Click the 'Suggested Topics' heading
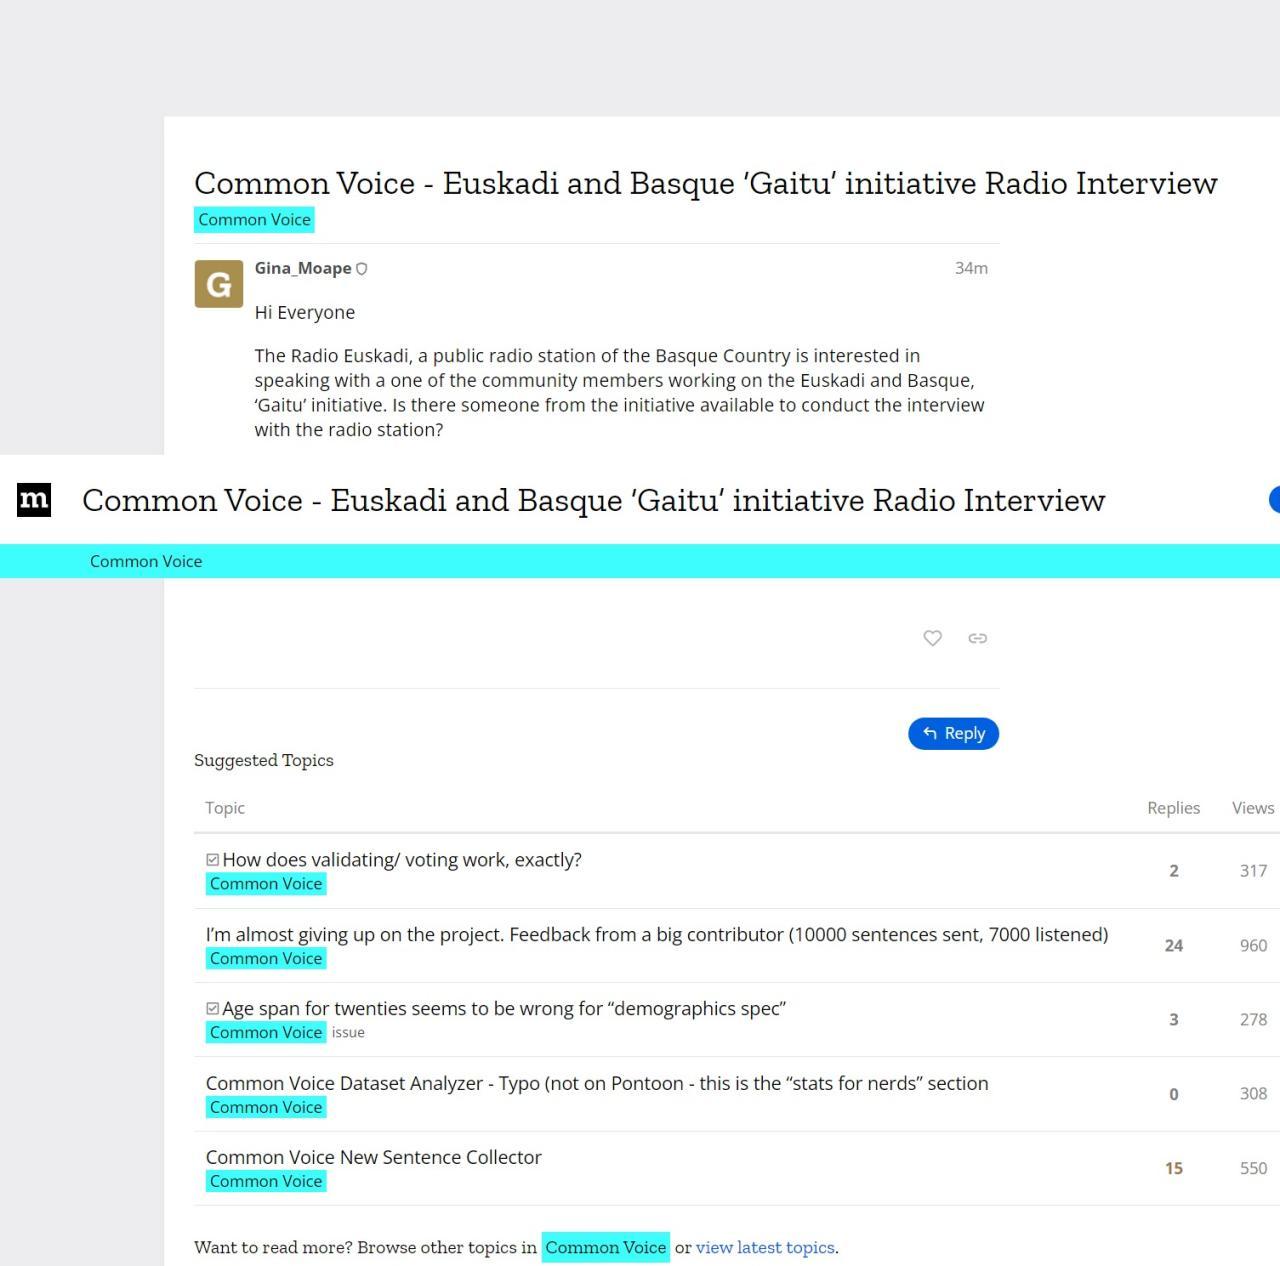This screenshot has height=1266, width=1280. click(x=264, y=760)
